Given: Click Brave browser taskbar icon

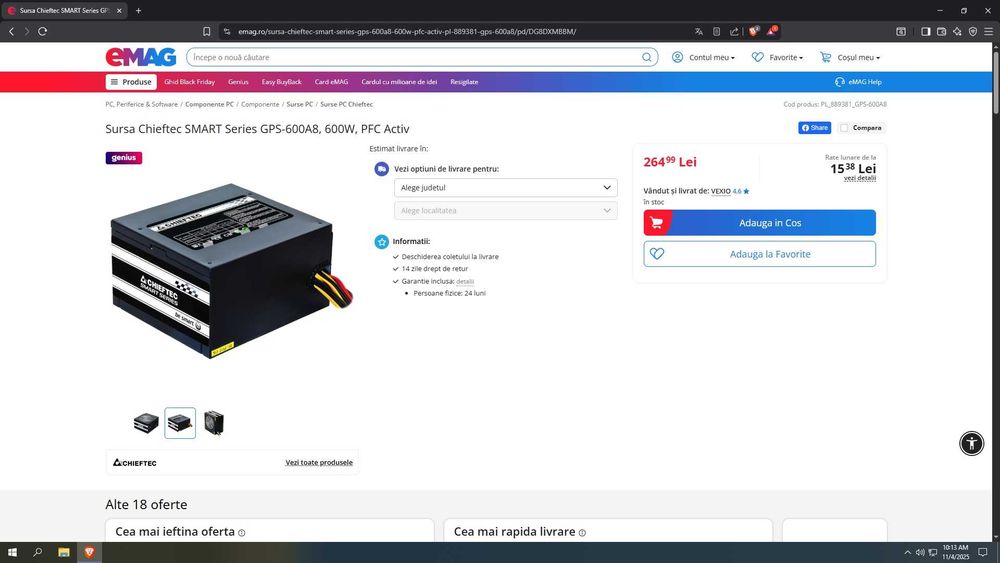Looking at the screenshot, I should pyautogui.click(x=89, y=552).
